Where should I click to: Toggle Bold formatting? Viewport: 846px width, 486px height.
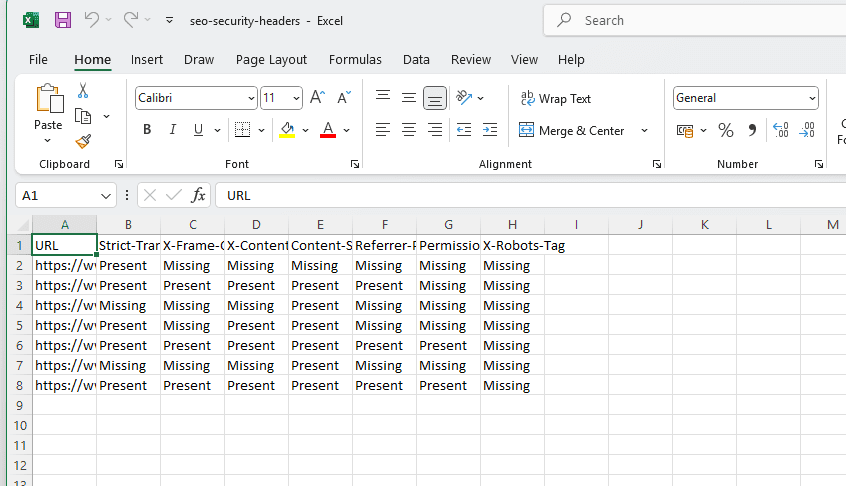click(147, 130)
